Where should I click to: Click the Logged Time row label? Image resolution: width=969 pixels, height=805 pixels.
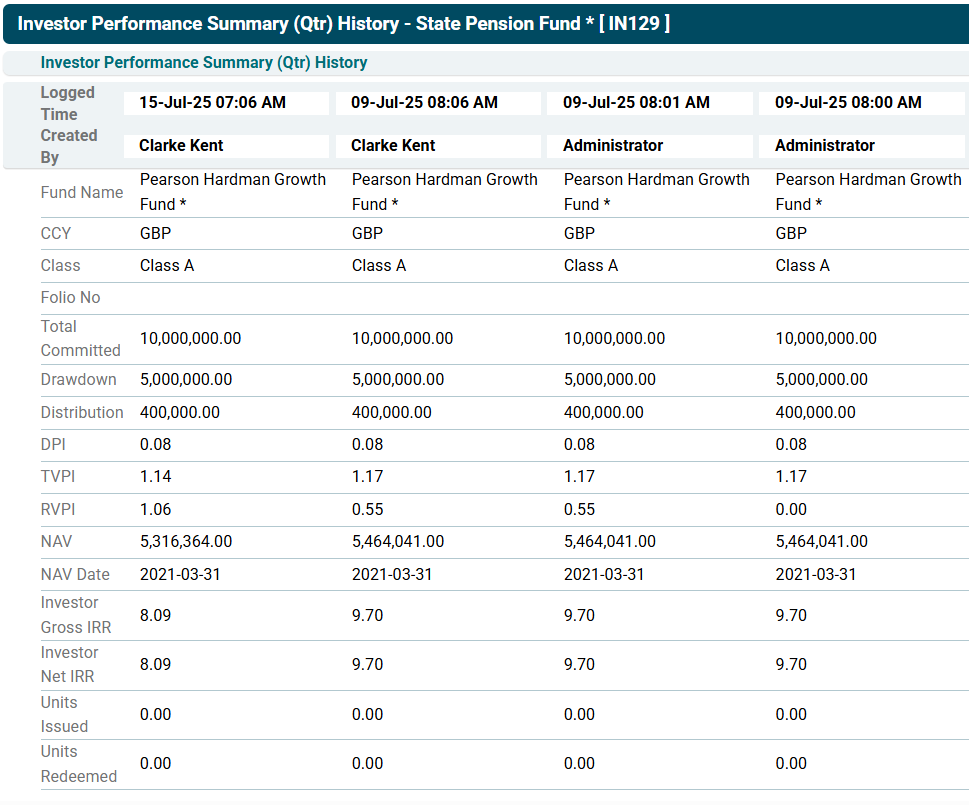[67, 103]
